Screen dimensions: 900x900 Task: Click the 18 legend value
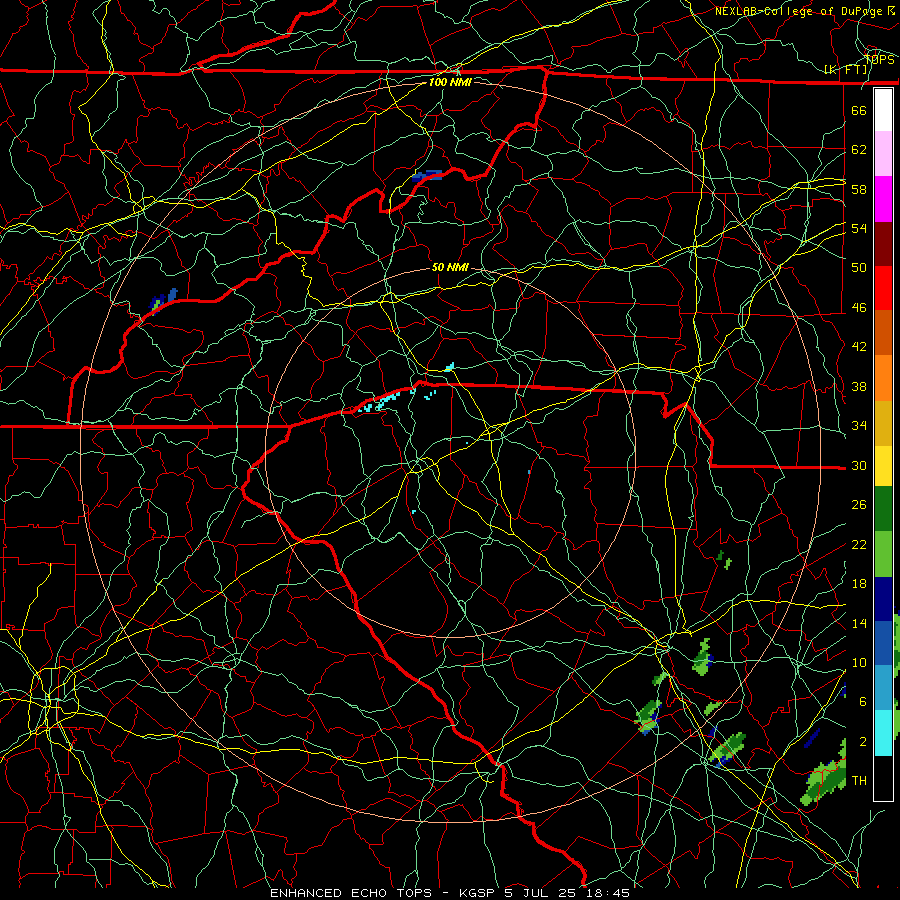click(859, 584)
